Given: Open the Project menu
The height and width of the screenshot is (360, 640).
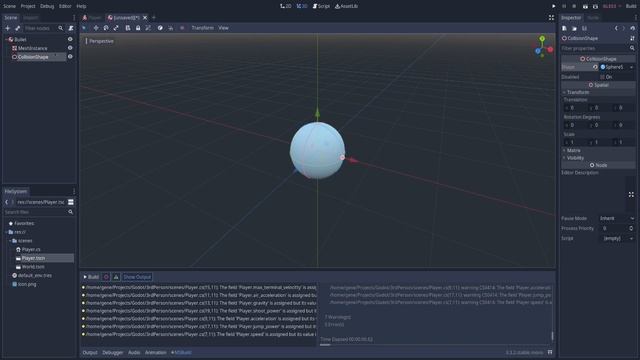Looking at the screenshot, I should click(x=28, y=6).
